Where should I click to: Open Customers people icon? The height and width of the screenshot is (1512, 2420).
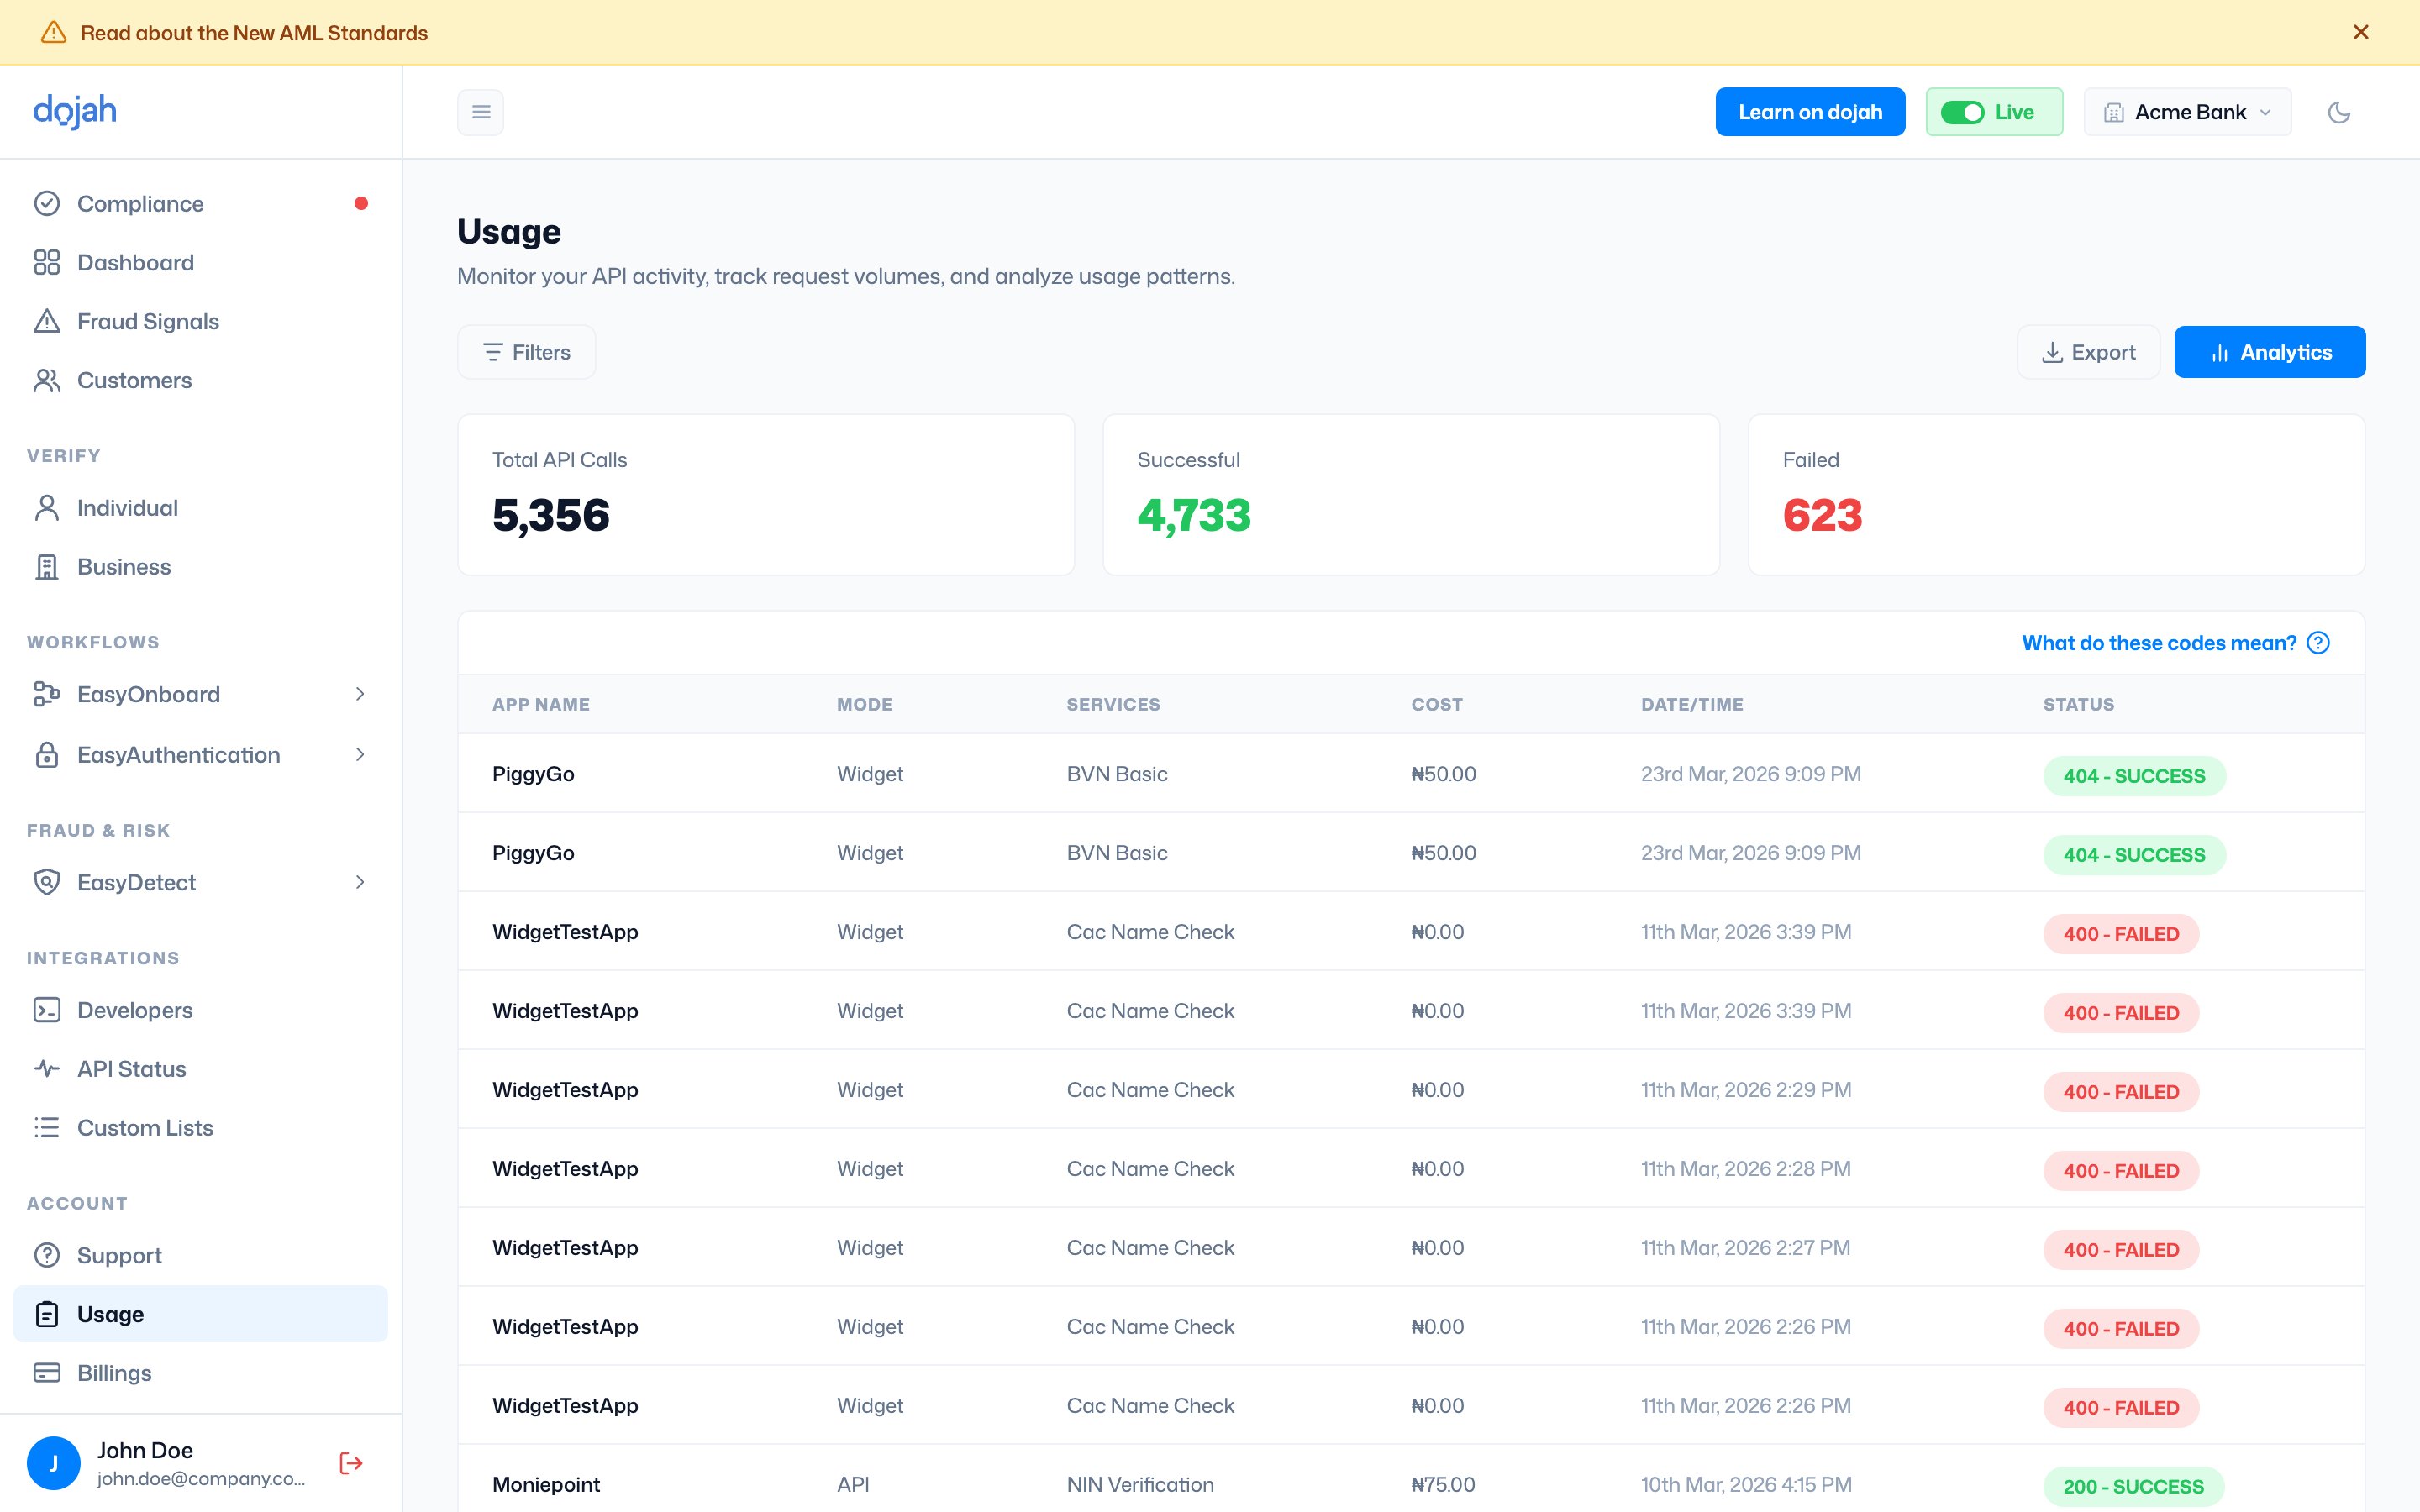pos(47,380)
